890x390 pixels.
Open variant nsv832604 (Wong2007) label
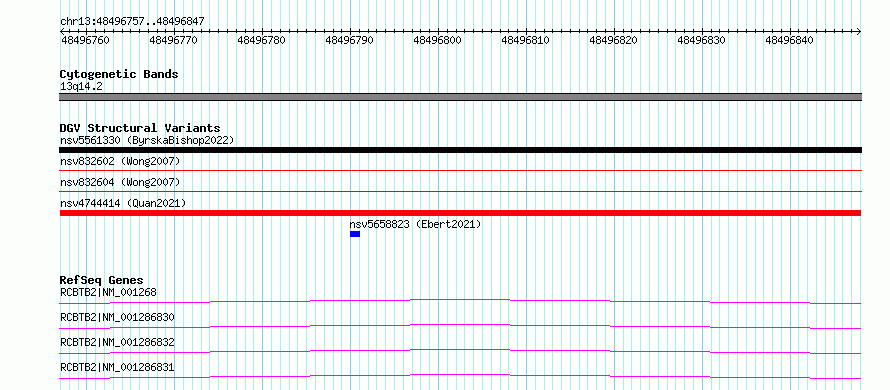coord(120,182)
